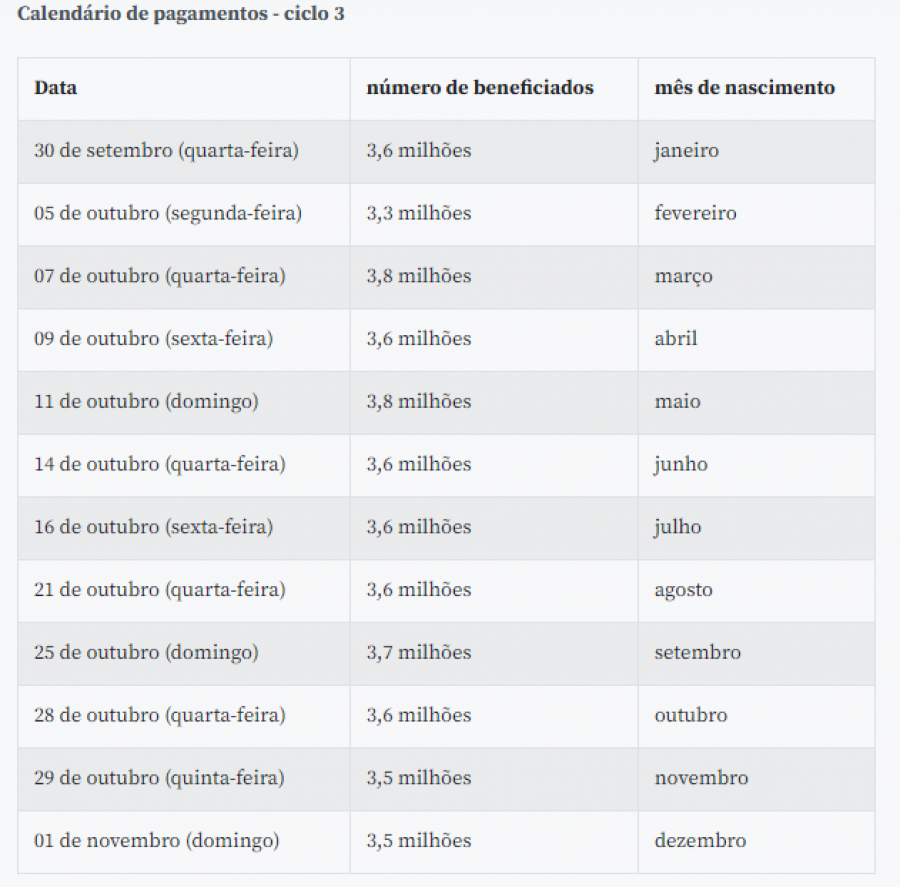This screenshot has width=900, height=887.
Task: Select the '30 de setembro (quarta-feira)' cell
Action: [184, 152]
